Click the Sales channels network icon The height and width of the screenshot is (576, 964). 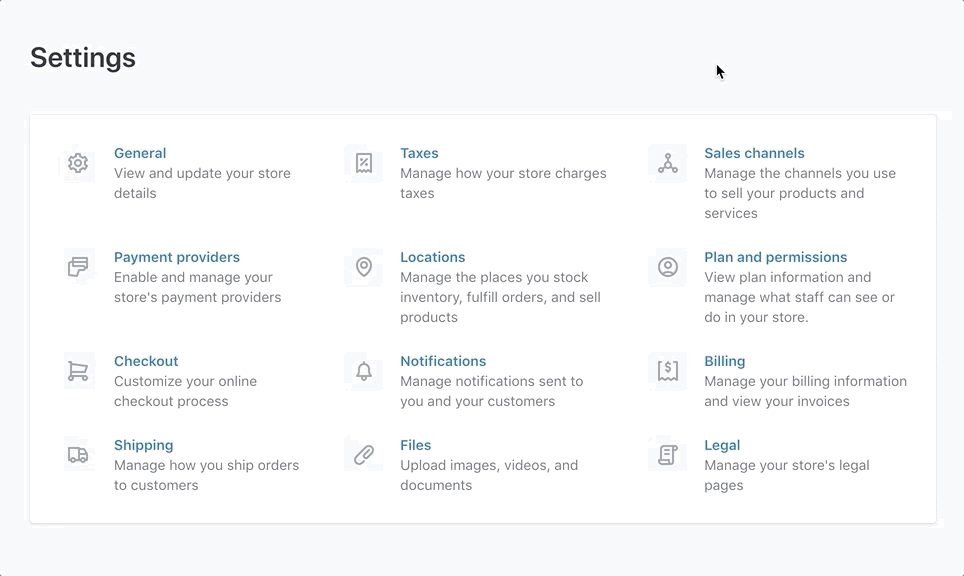668,163
